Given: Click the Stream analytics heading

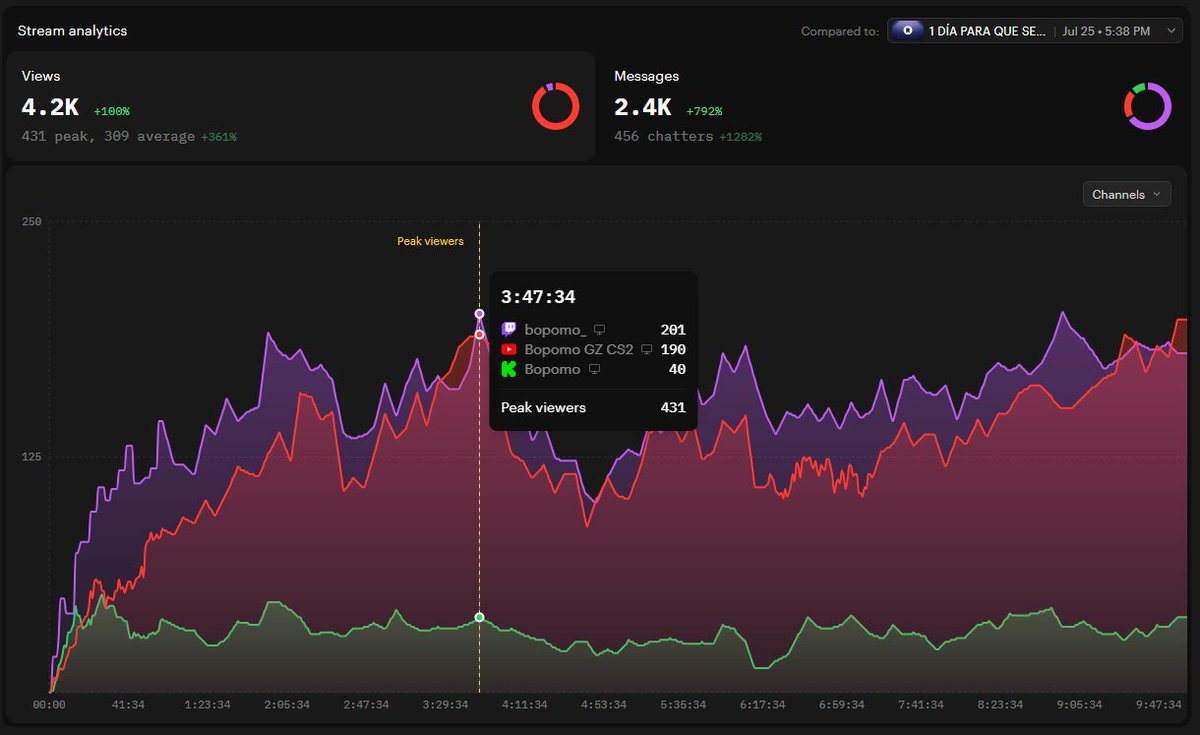Looking at the screenshot, I should (72, 31).
